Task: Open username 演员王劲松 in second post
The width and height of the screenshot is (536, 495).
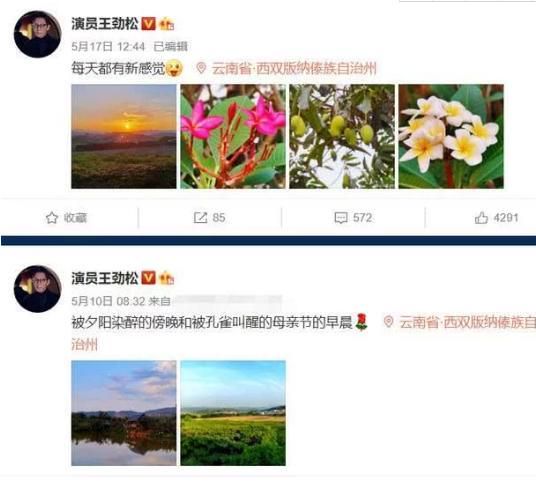Action: tap(105, 278)
